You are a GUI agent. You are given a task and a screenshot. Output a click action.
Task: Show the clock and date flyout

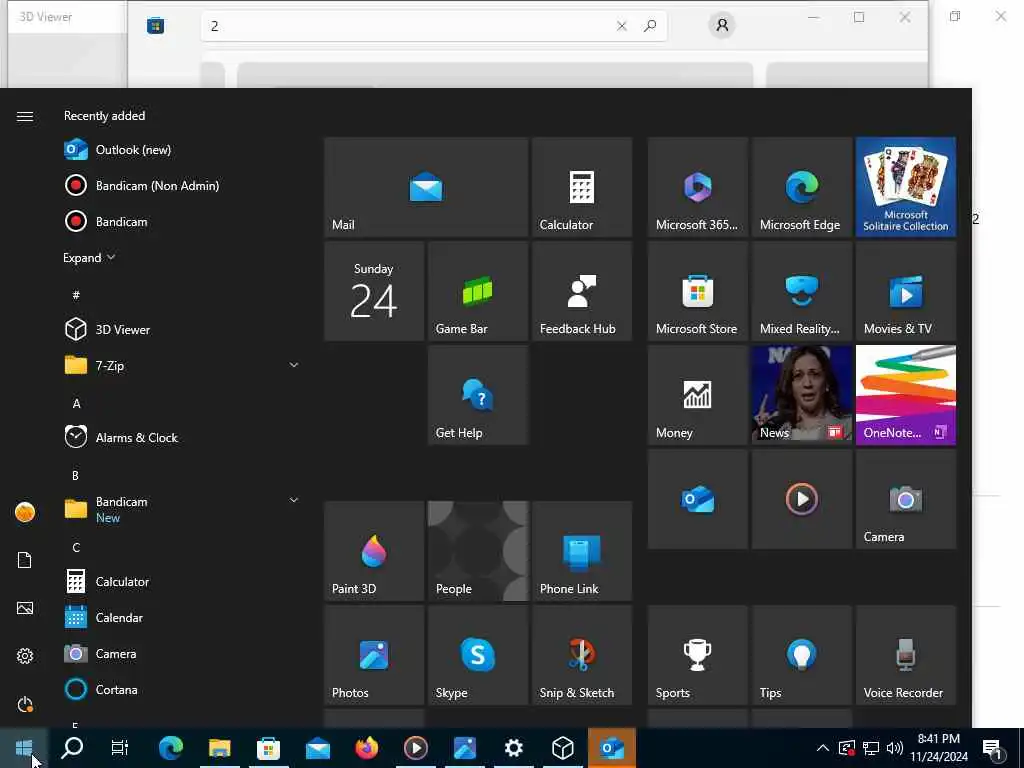pyautogui.click(x=939, y=748)
